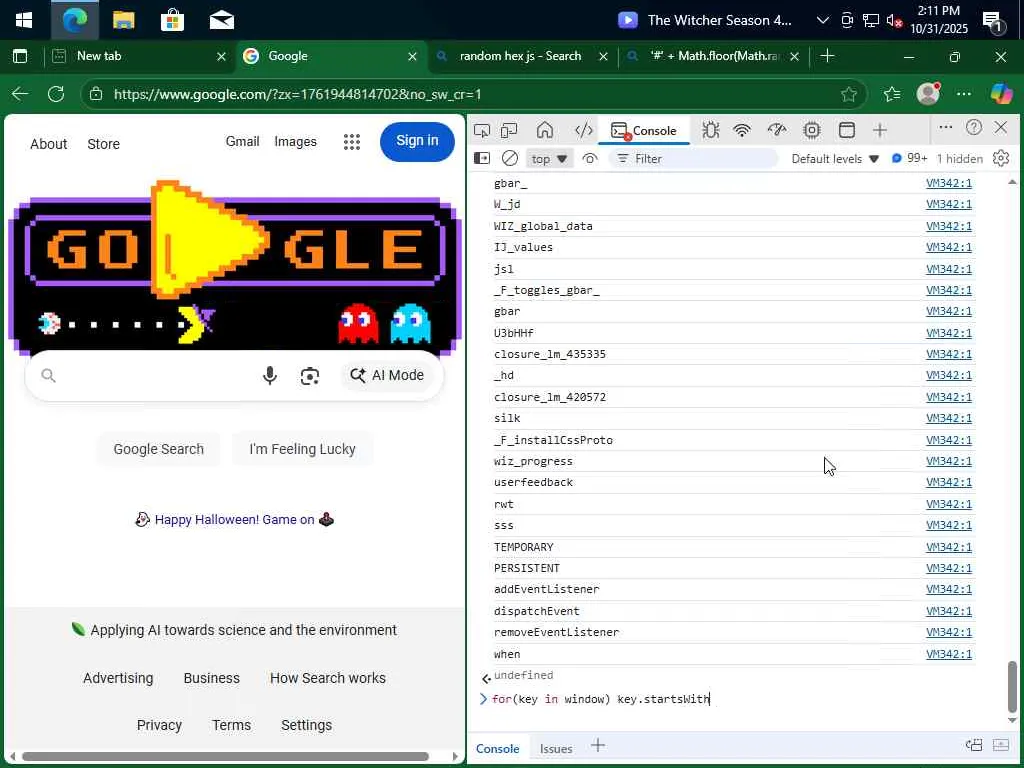
Task: Search by image camera icon
Action: click(x=310, y=376)
